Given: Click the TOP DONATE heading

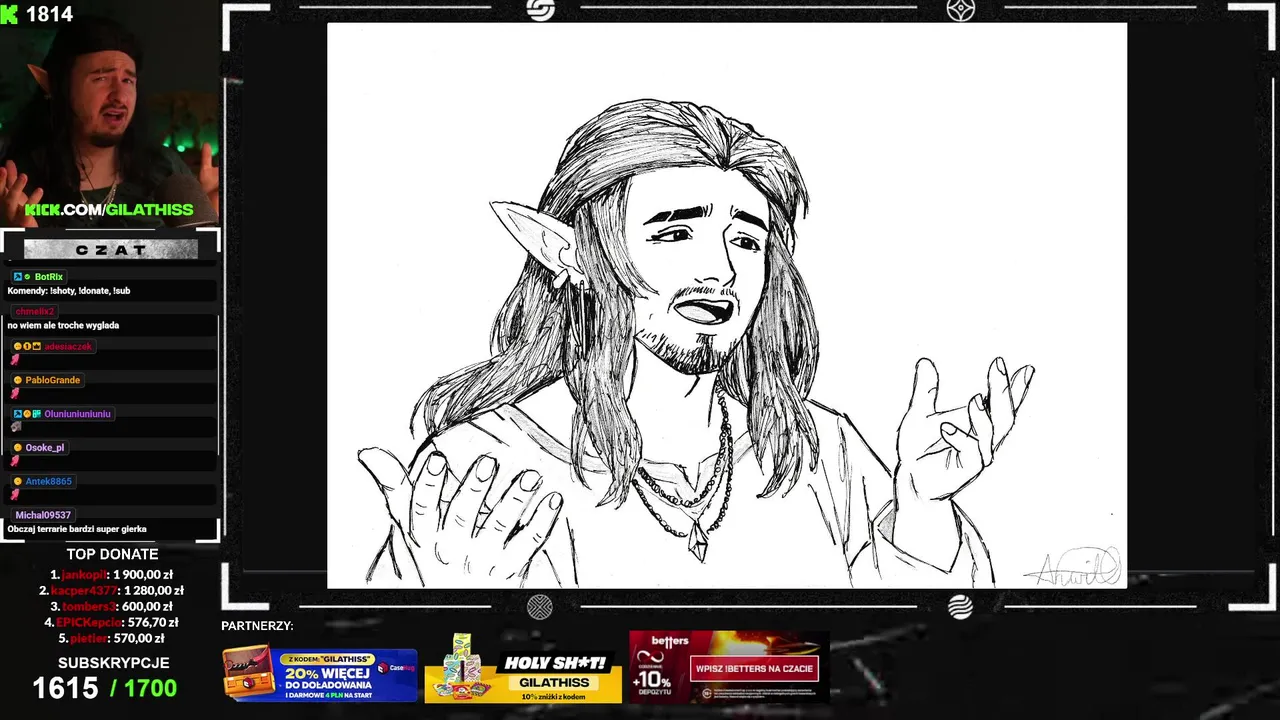Looking at the screenshot, I should click(x=112, y=554).
